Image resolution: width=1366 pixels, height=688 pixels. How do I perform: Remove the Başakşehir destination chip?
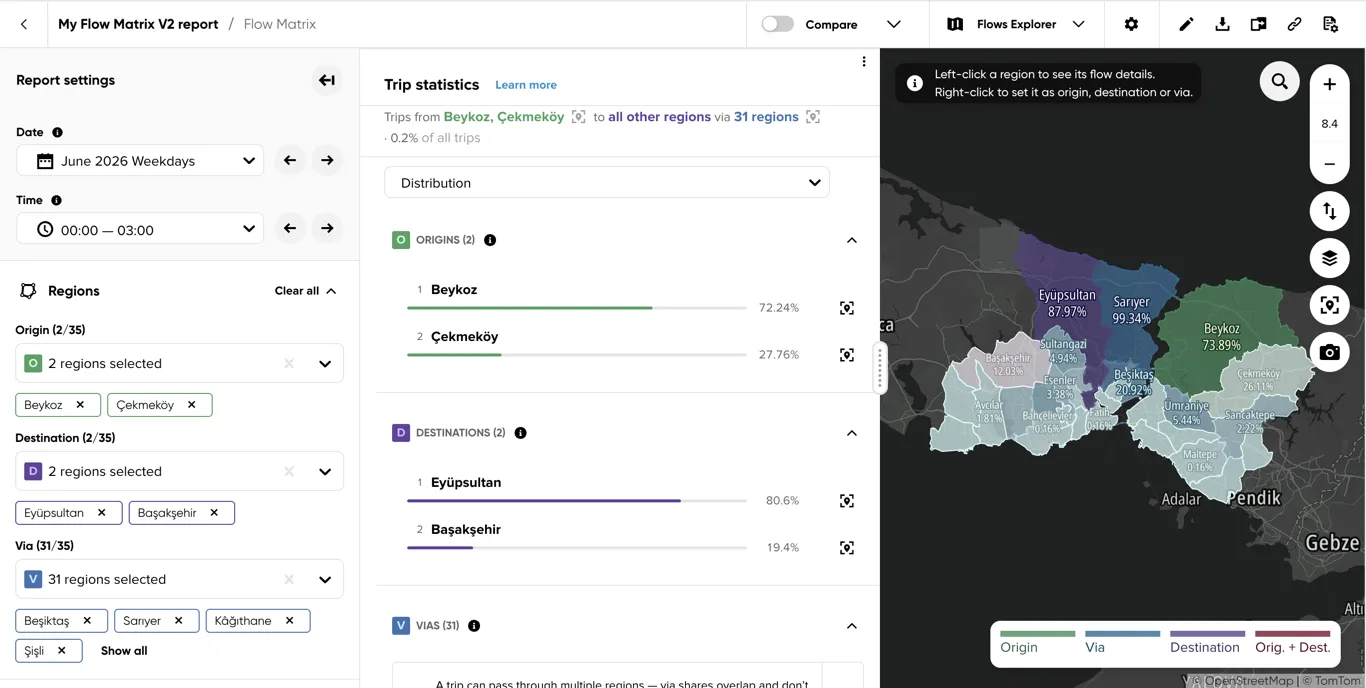coord(214,513)
